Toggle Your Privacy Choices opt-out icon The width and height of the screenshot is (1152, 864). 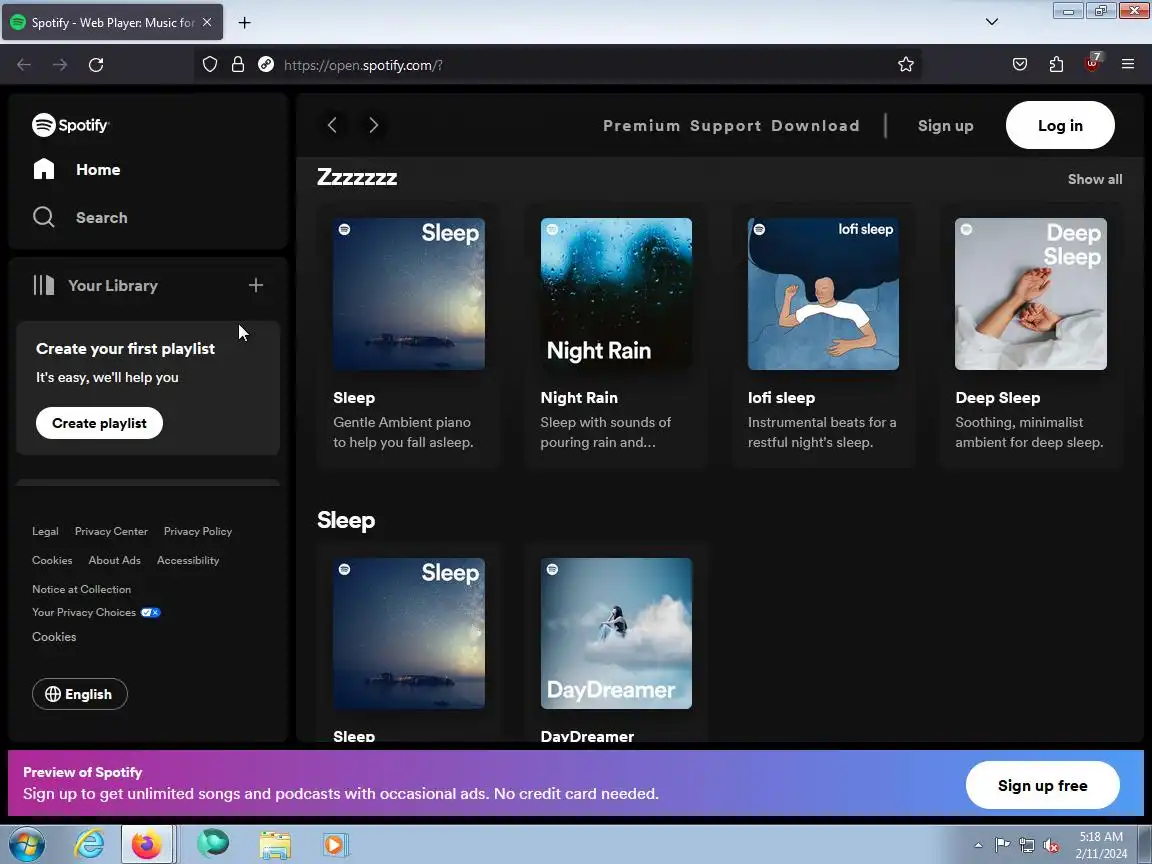coord(151,612)
